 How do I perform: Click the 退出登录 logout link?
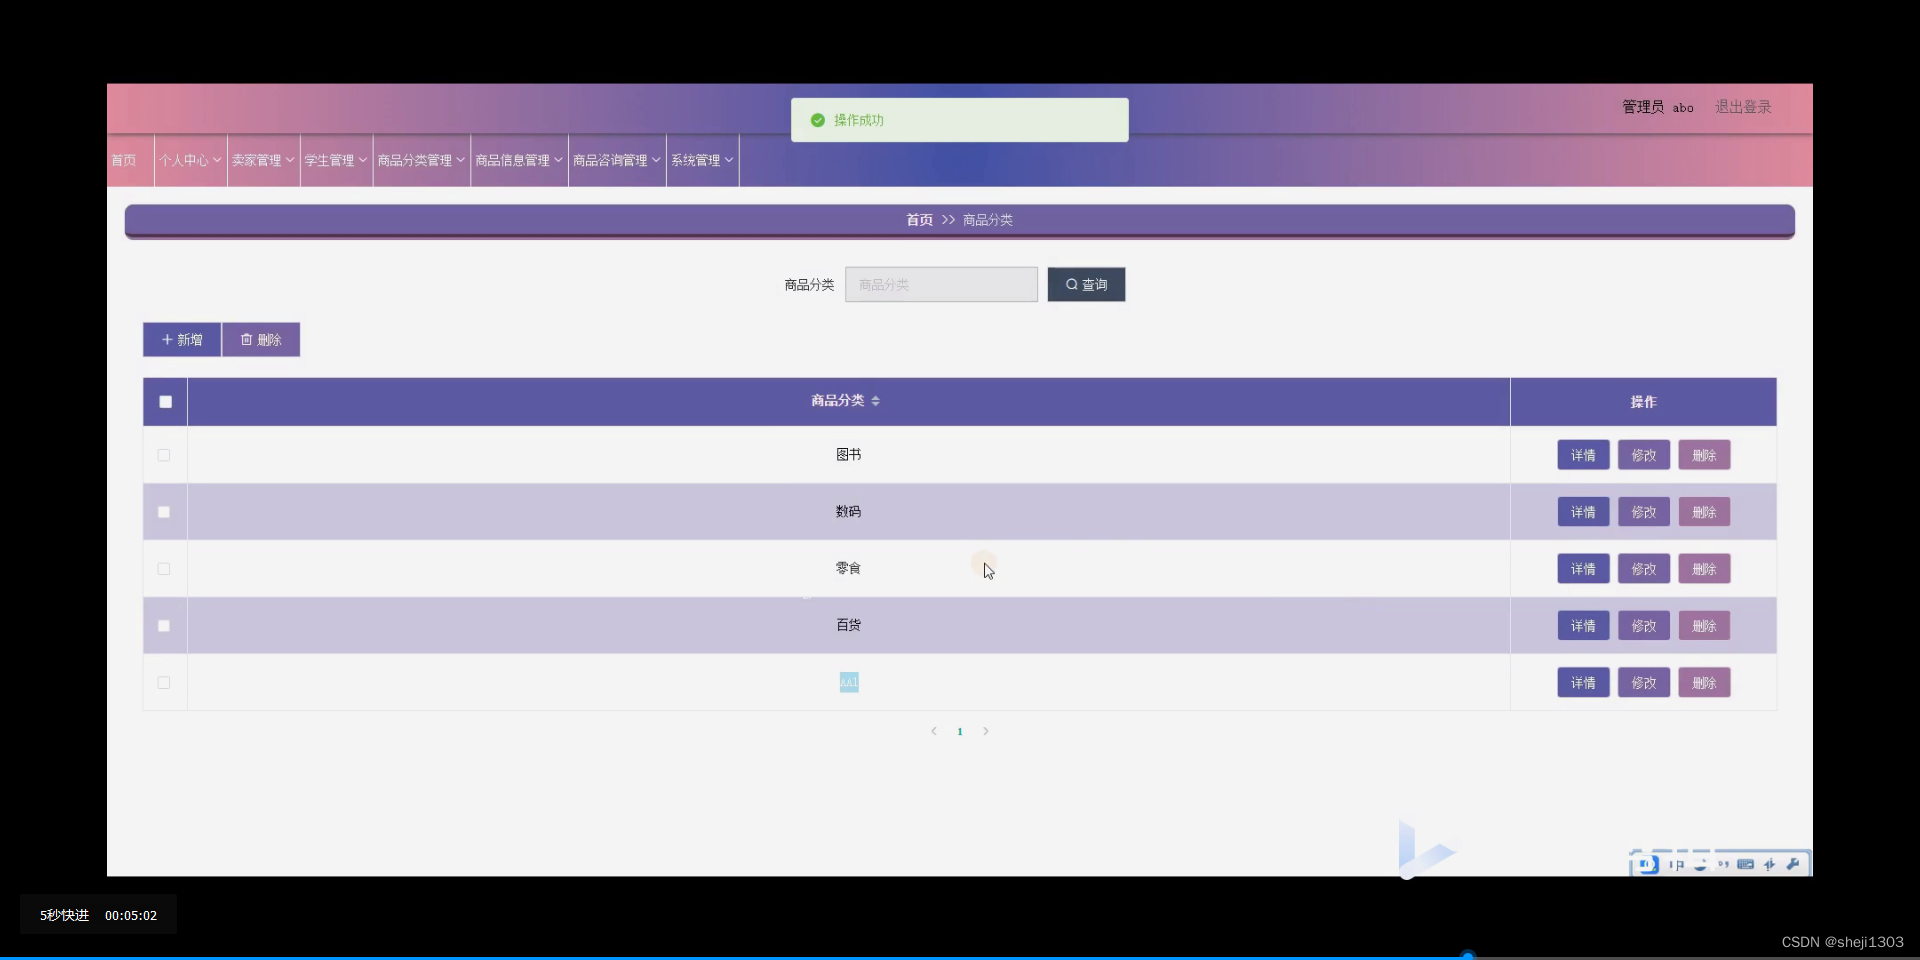click(1743, 107)
